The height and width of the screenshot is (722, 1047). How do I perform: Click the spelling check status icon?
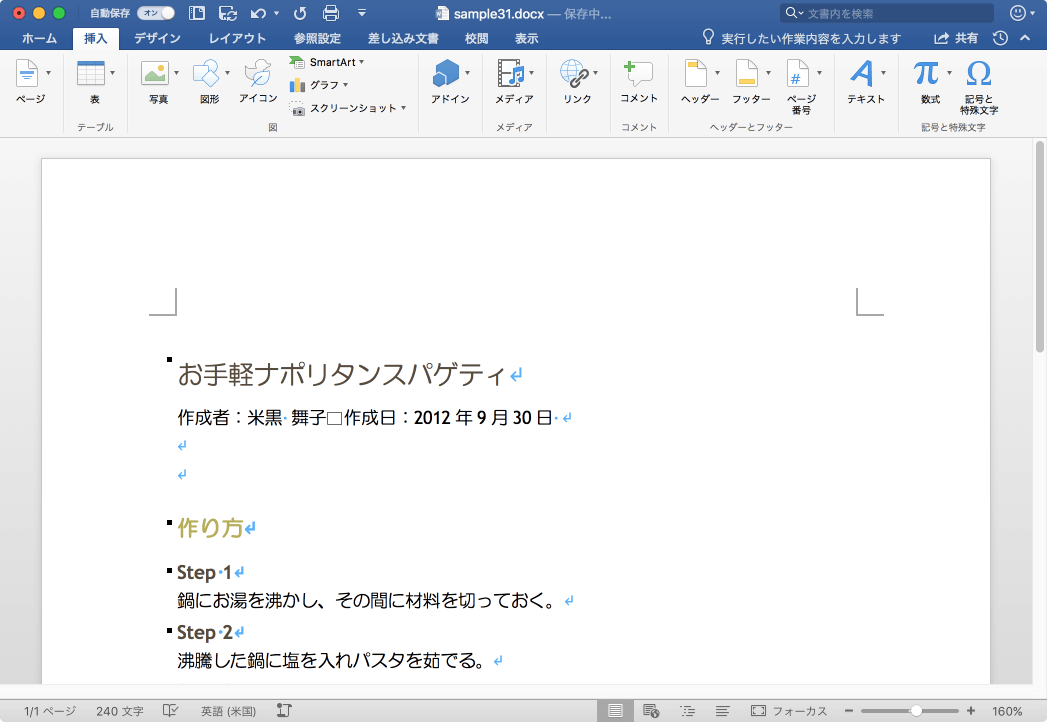tap(170, 711)
